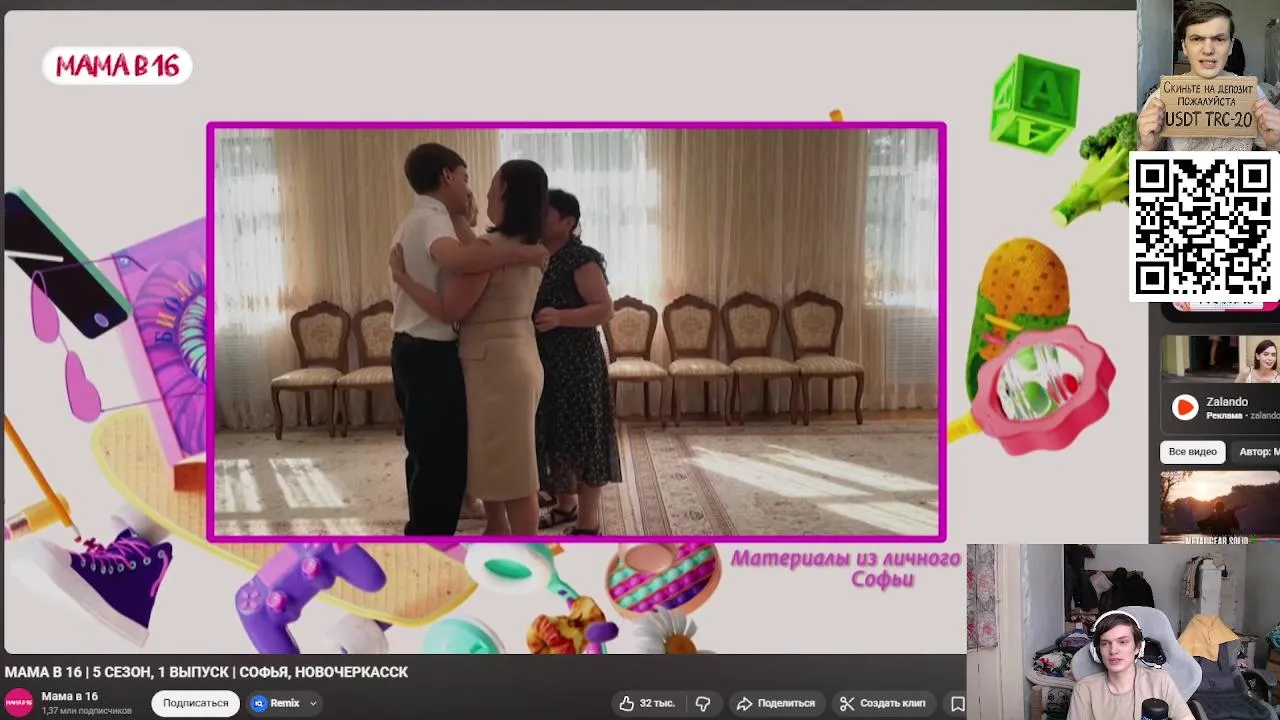Viewport: 1280px width, 720px height.
Task: Expand the dropdown arrow beside Remix
Action: pyautogui.click(x=313, y=703)
